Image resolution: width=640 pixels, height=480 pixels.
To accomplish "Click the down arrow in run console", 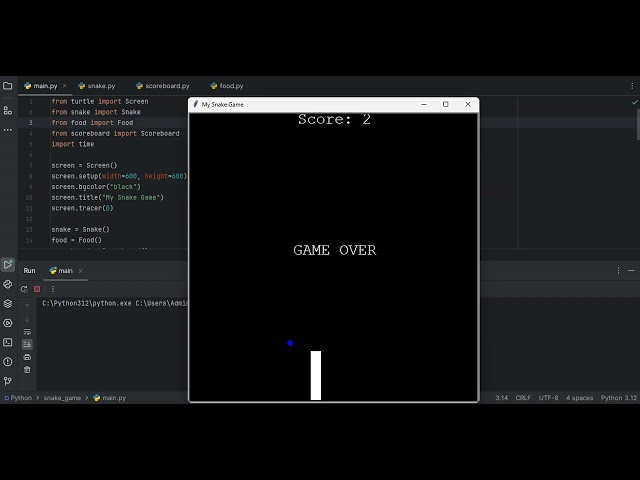I will click(27, 319).
